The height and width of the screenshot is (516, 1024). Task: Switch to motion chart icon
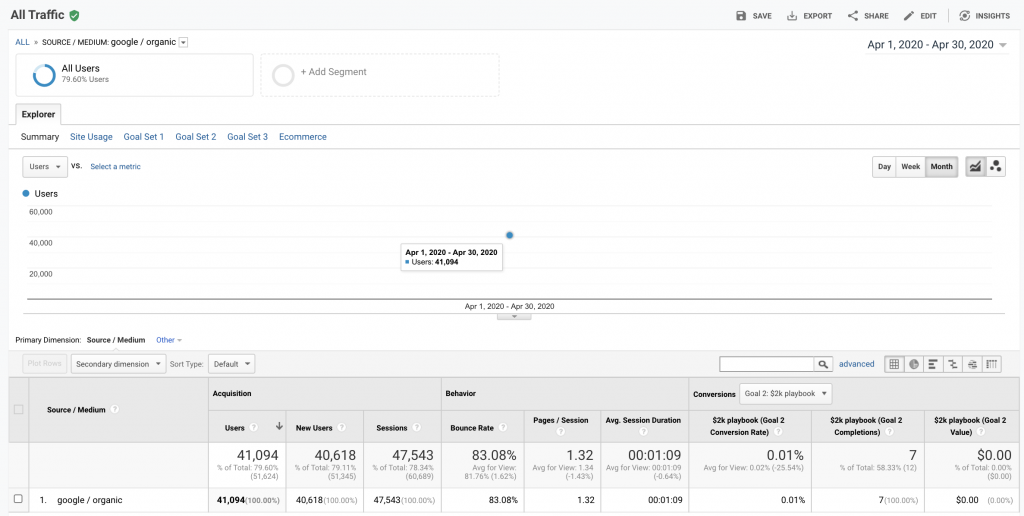995,167
